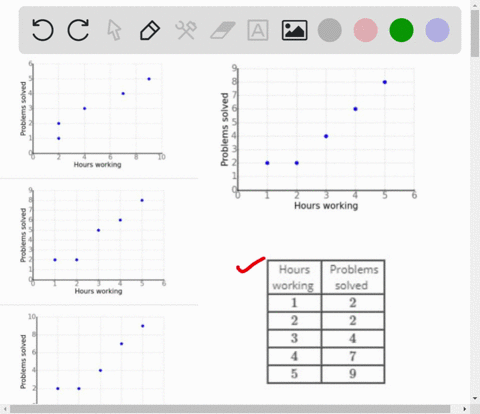Click the top-left scatter plot graph
The width and height of the screenshot is (480, 414).
click(x=93, y=114)
